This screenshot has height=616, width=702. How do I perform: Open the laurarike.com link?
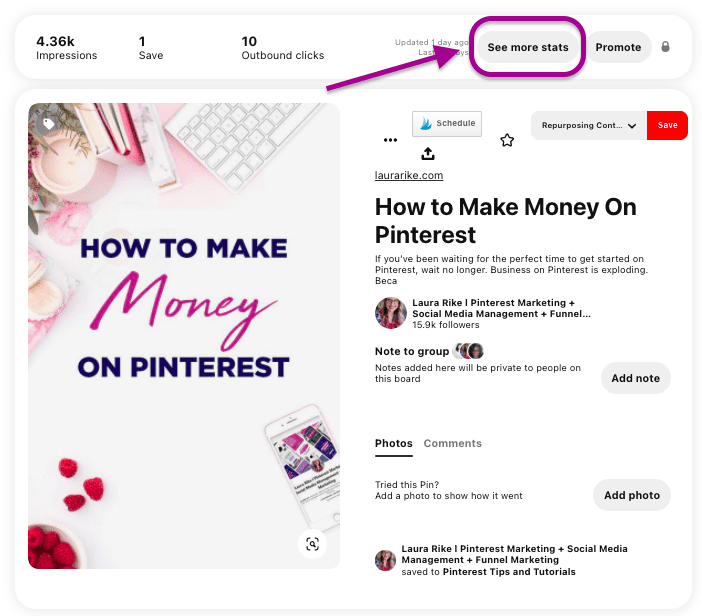[409, 175]
